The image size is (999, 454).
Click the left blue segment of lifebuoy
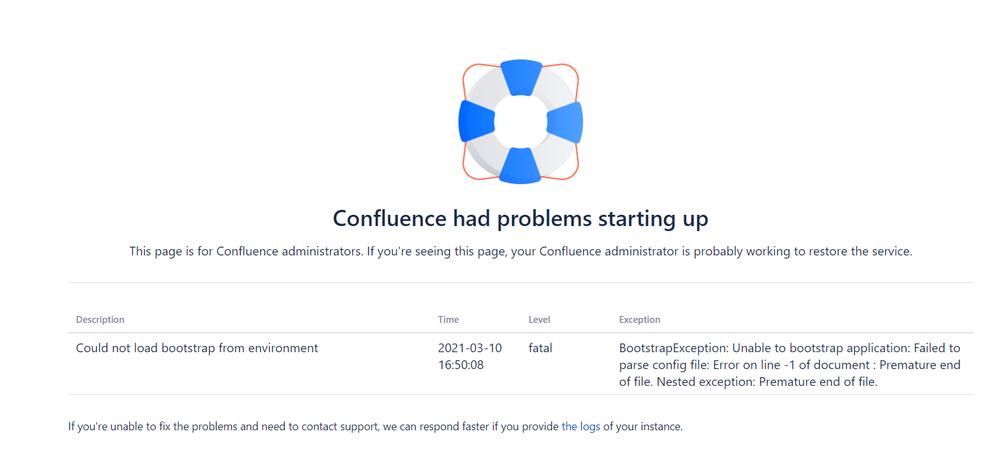pyautogui.click(x=477, y=122)
